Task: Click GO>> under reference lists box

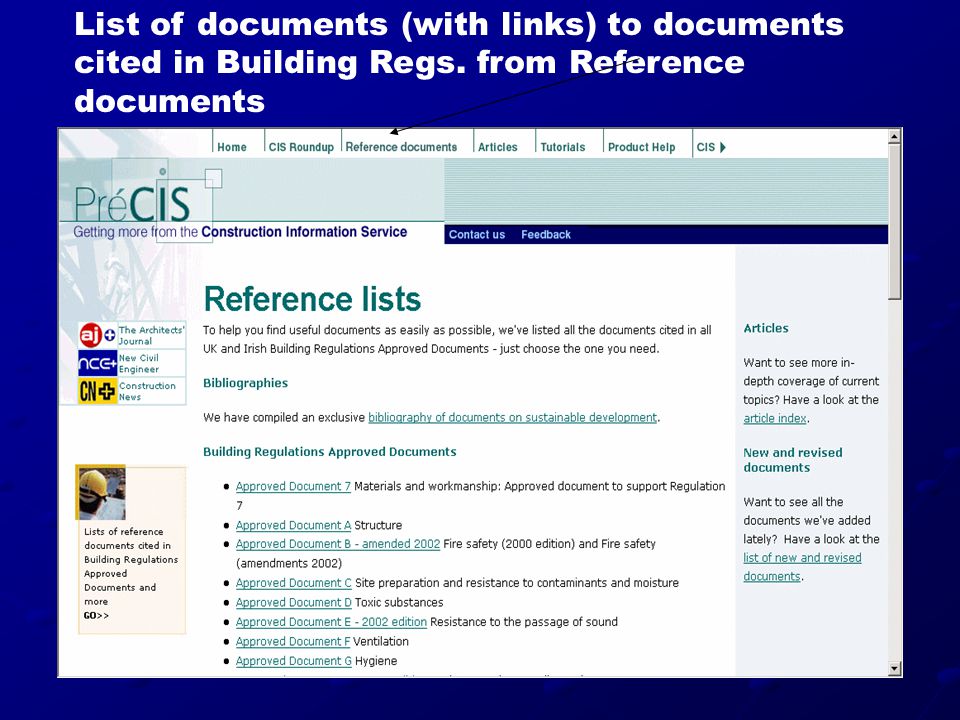Action: [x=96, y=615]
